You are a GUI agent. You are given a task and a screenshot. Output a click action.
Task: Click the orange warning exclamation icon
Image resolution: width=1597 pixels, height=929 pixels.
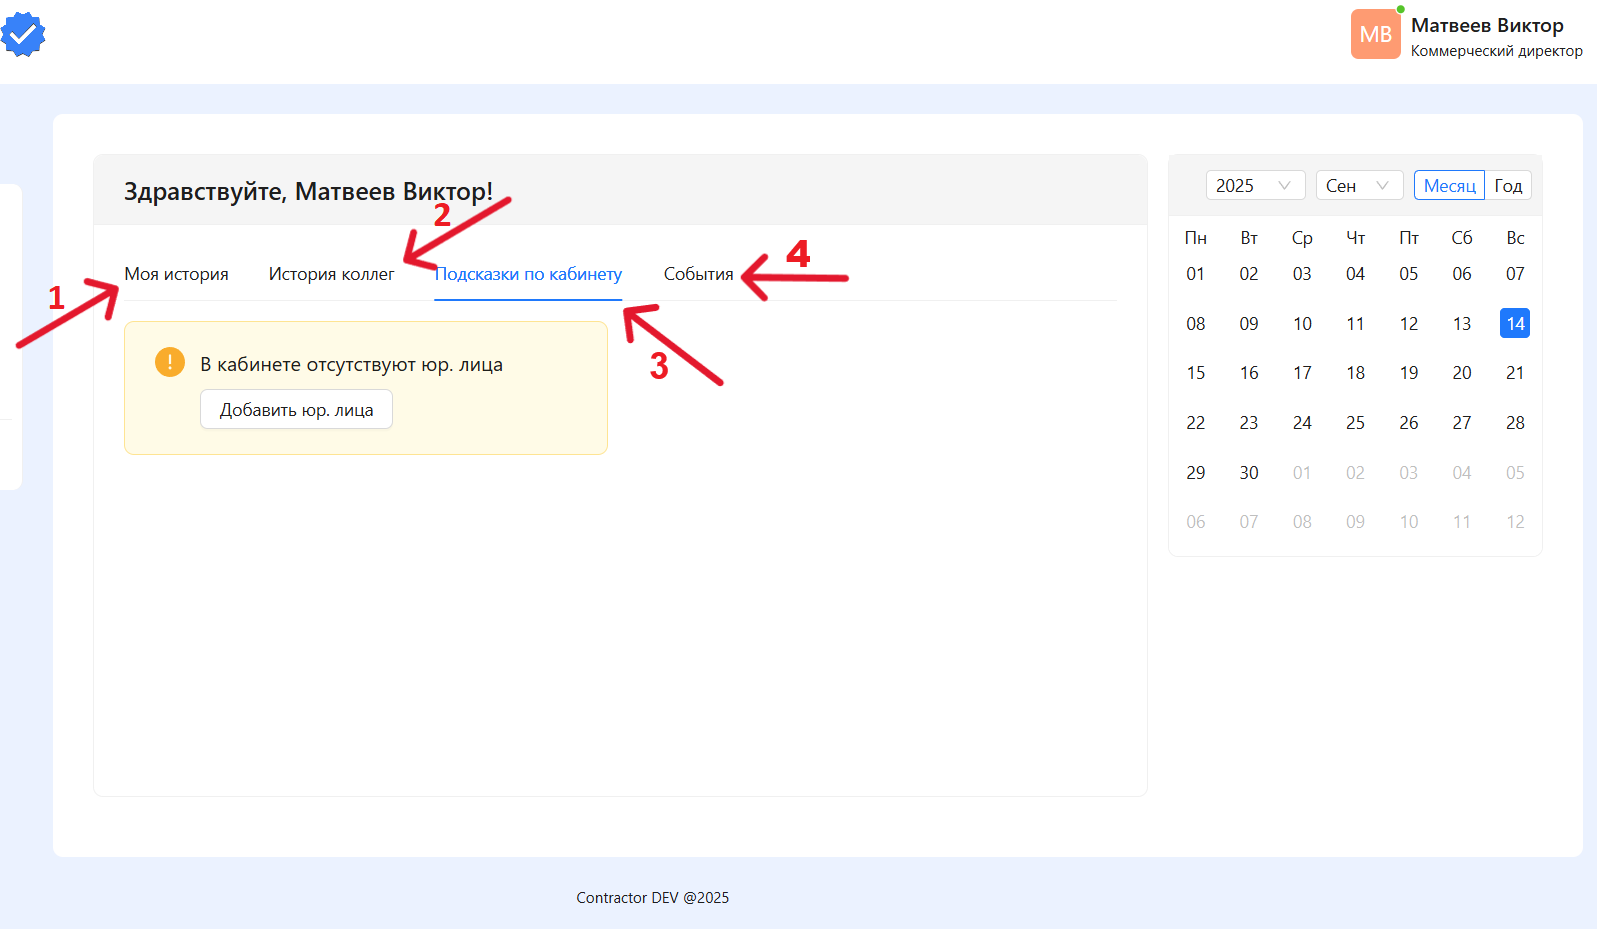170,362
